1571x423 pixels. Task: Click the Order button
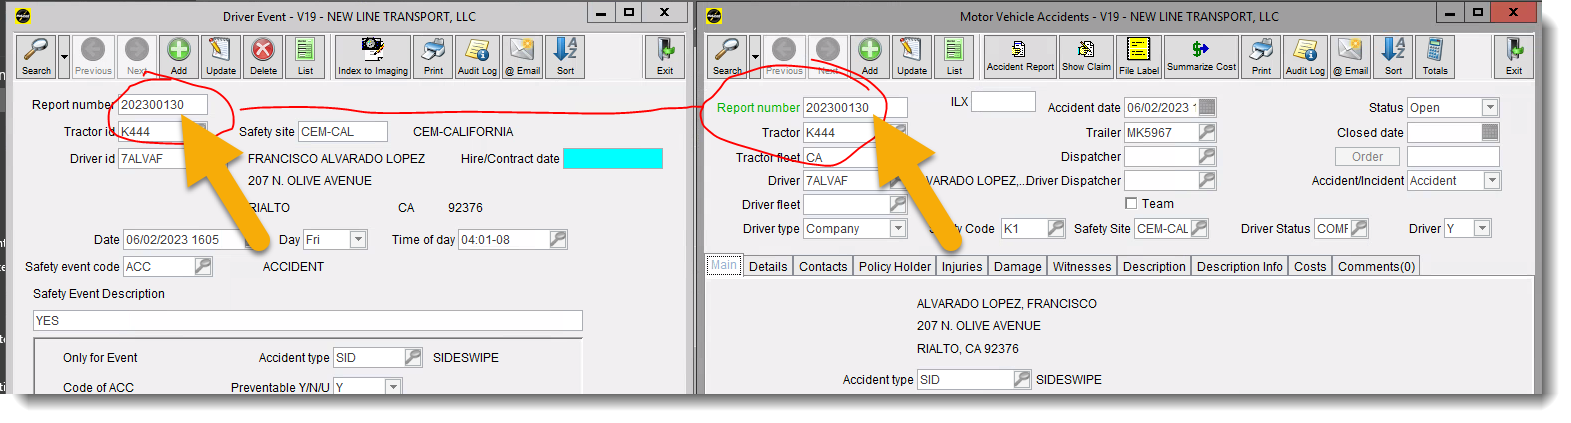point(1367,156)
